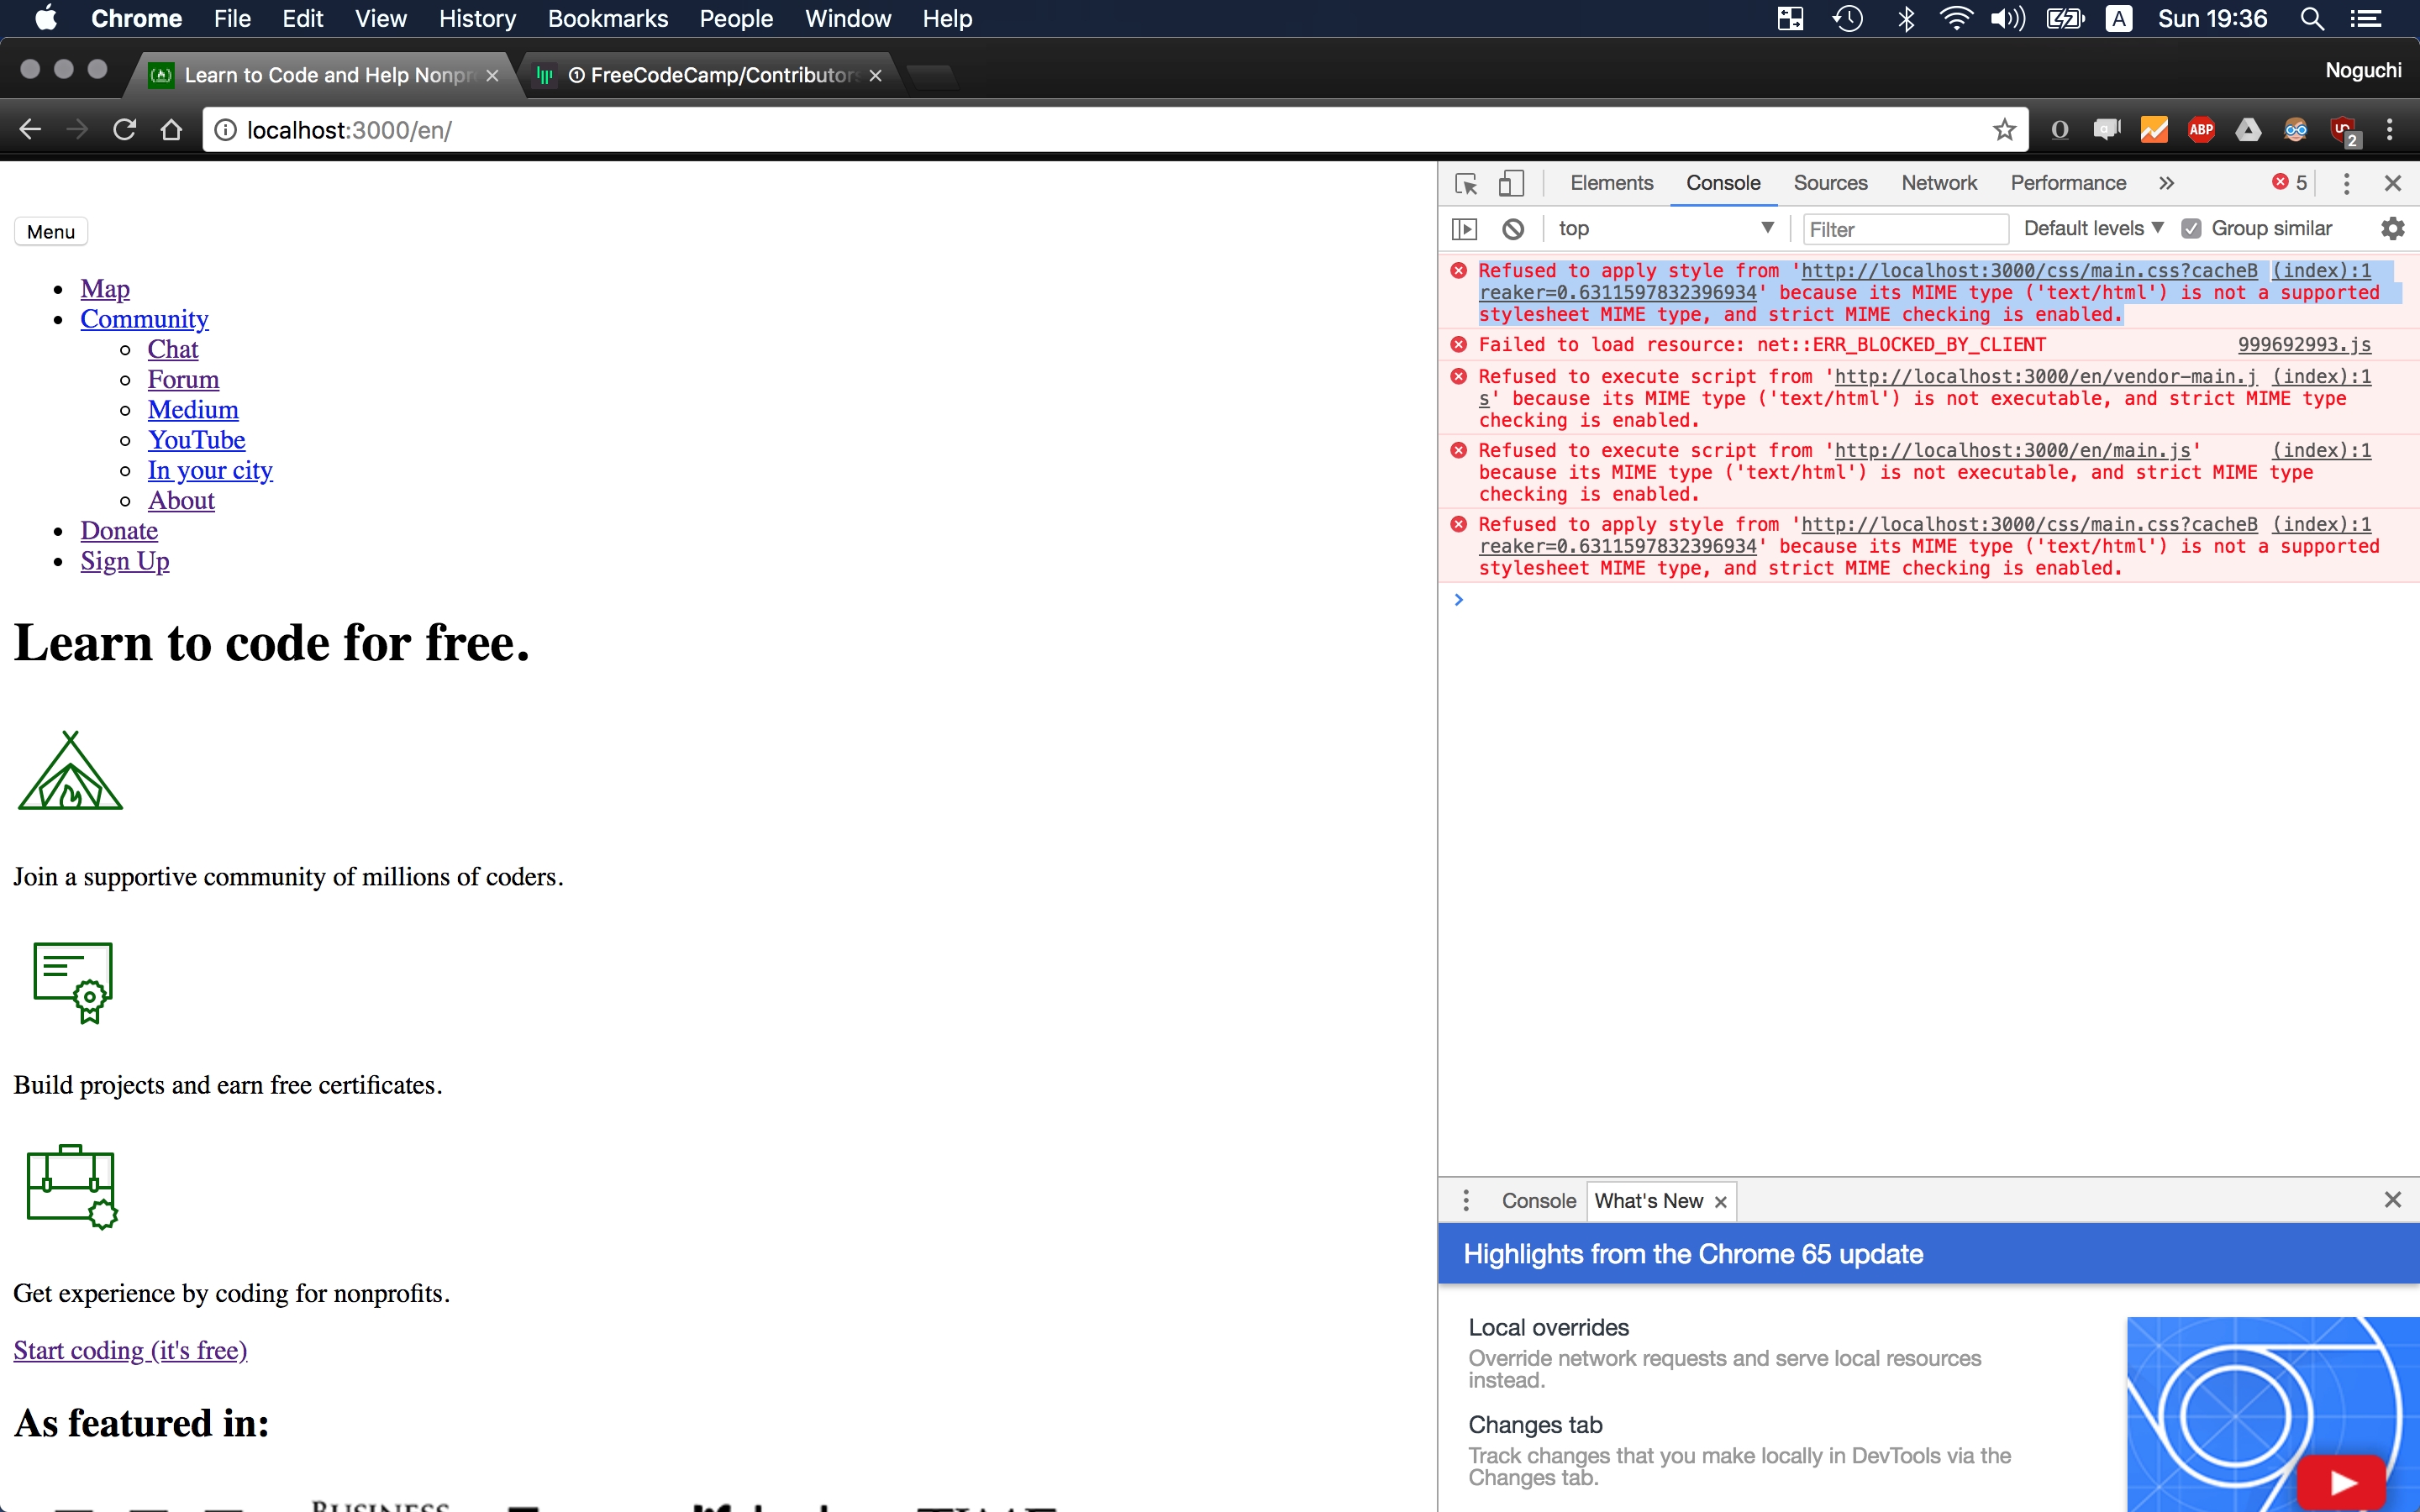Screen dimensions: 2420x1512
Task: Open the Default levels dropdown
Action: (x=2092, y=229)
